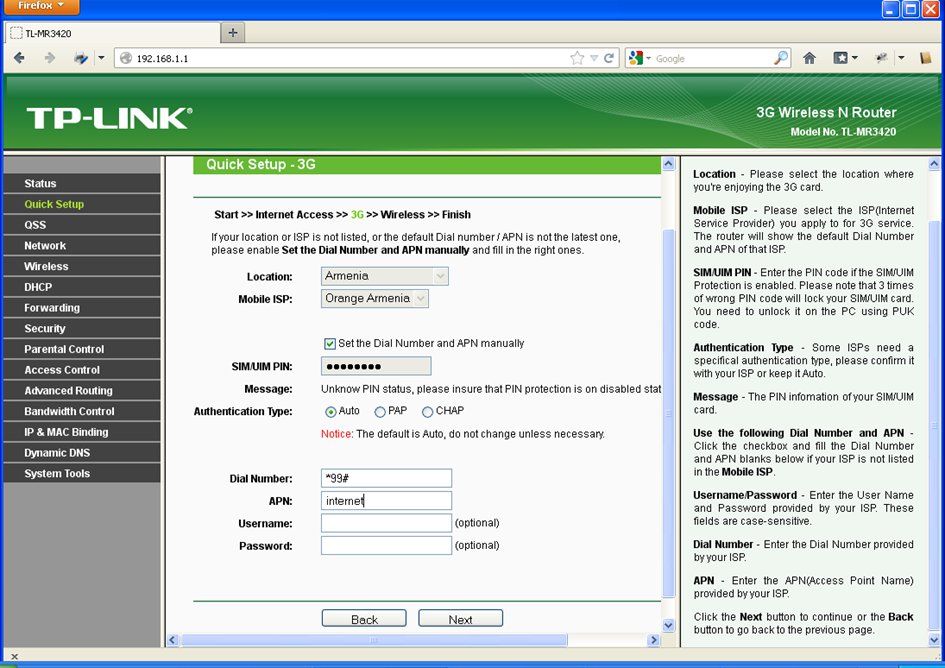Viewport: 945px width, 668px height.
Task: Toggle Set Dial Number and APN manually
Action: click(330, 344)
